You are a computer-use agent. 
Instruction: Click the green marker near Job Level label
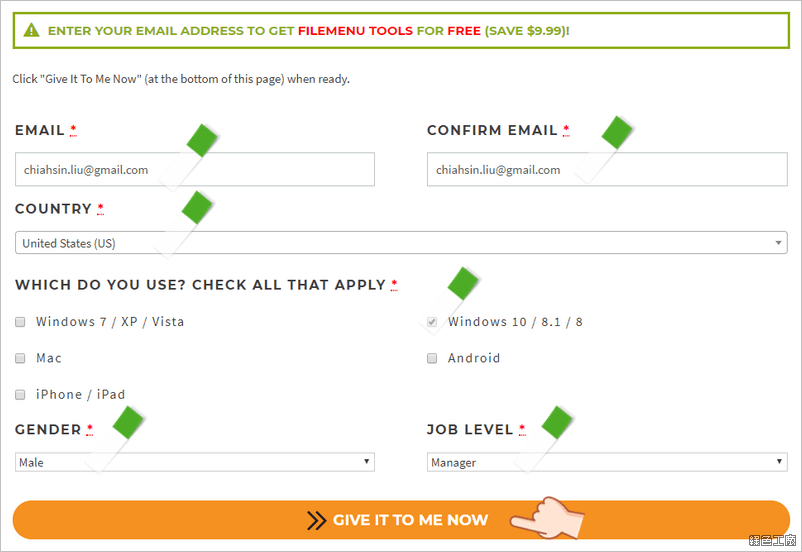coord(557,423)
